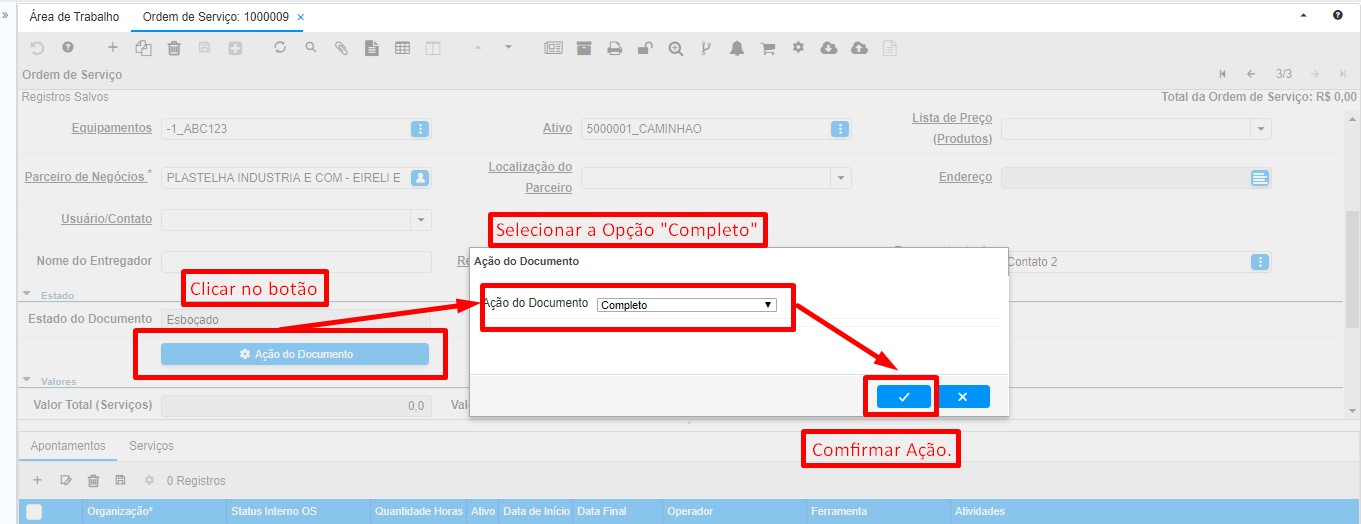Open the Ação do Documento 'Completo' dropdown

point(686,305)
